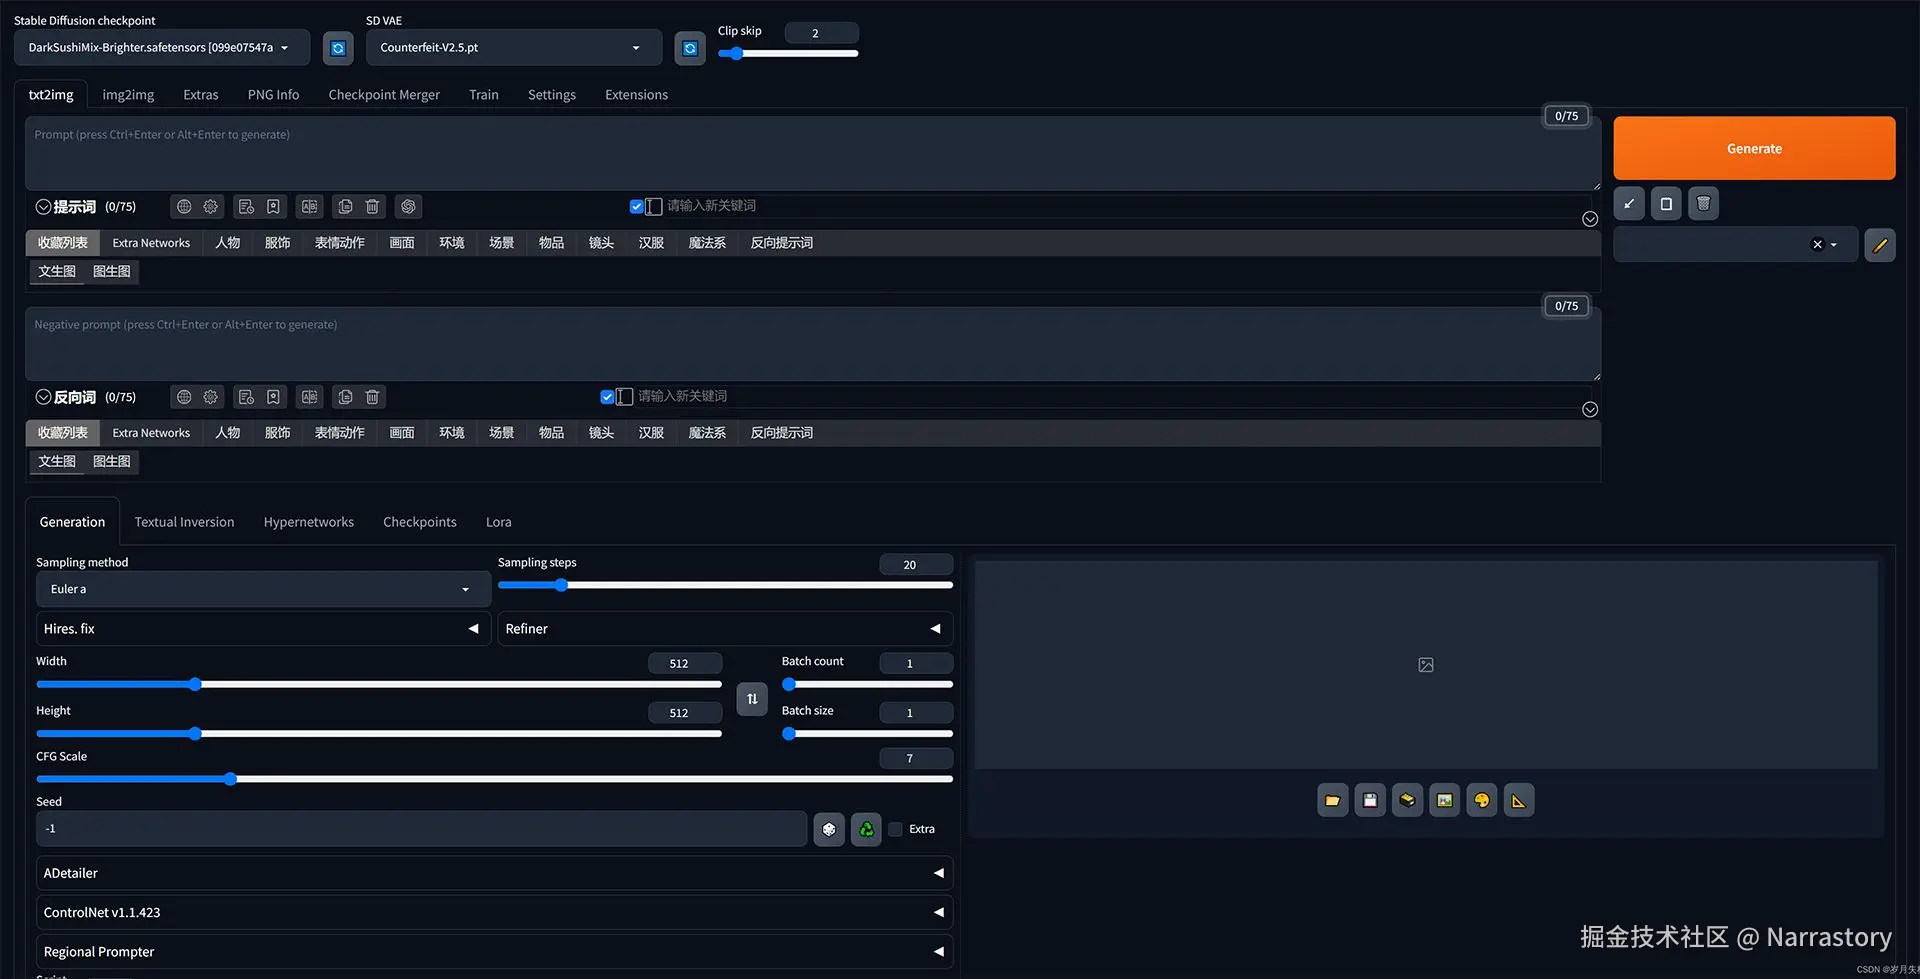The height and width of the screenshot is (979, 1920).
Task: Select 魔法系 category under the negative prompt
Action: 707,433
